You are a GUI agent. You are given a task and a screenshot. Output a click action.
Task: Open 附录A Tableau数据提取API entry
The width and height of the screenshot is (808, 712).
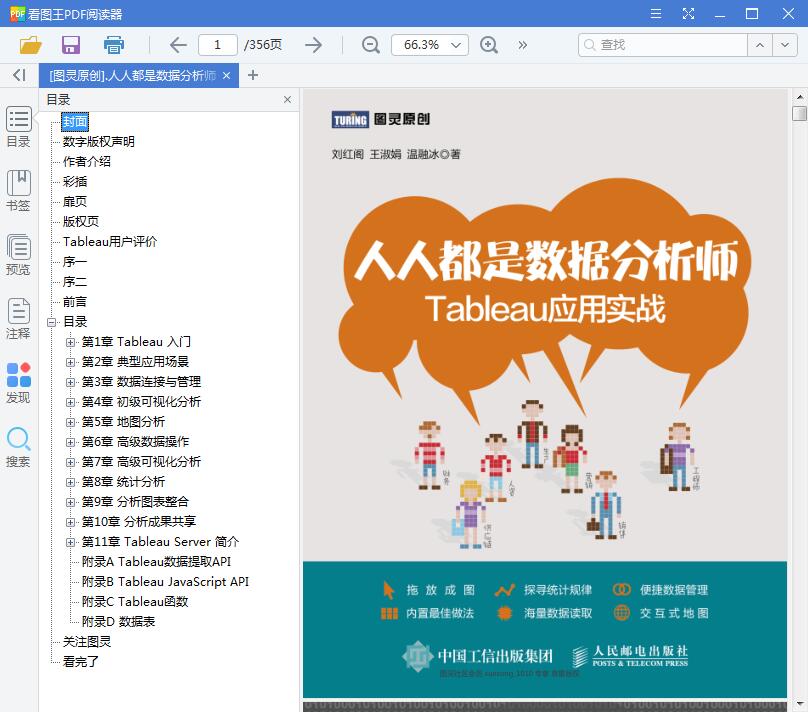(156, 562)
